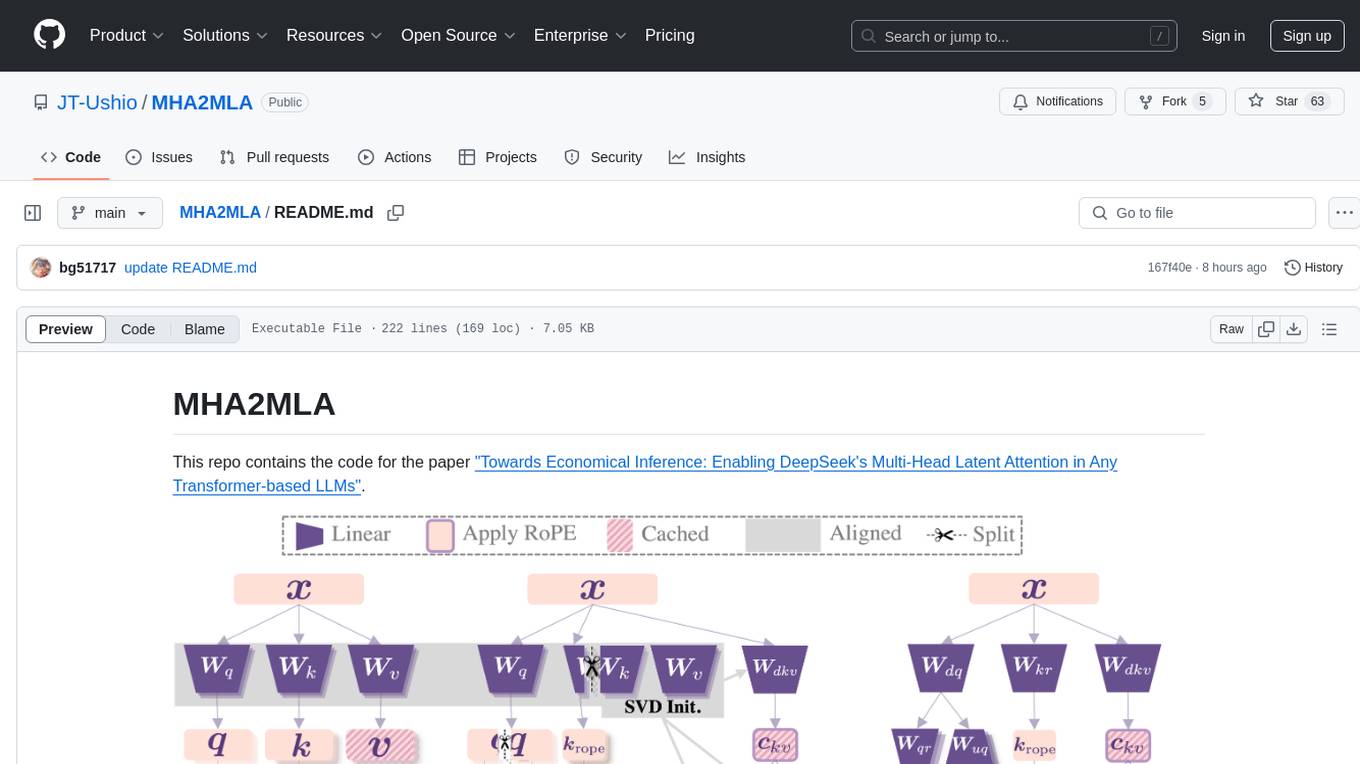Viewport: 1360px width, 764px height.
Task: Open the Insights tab
Action: point(707,157)
